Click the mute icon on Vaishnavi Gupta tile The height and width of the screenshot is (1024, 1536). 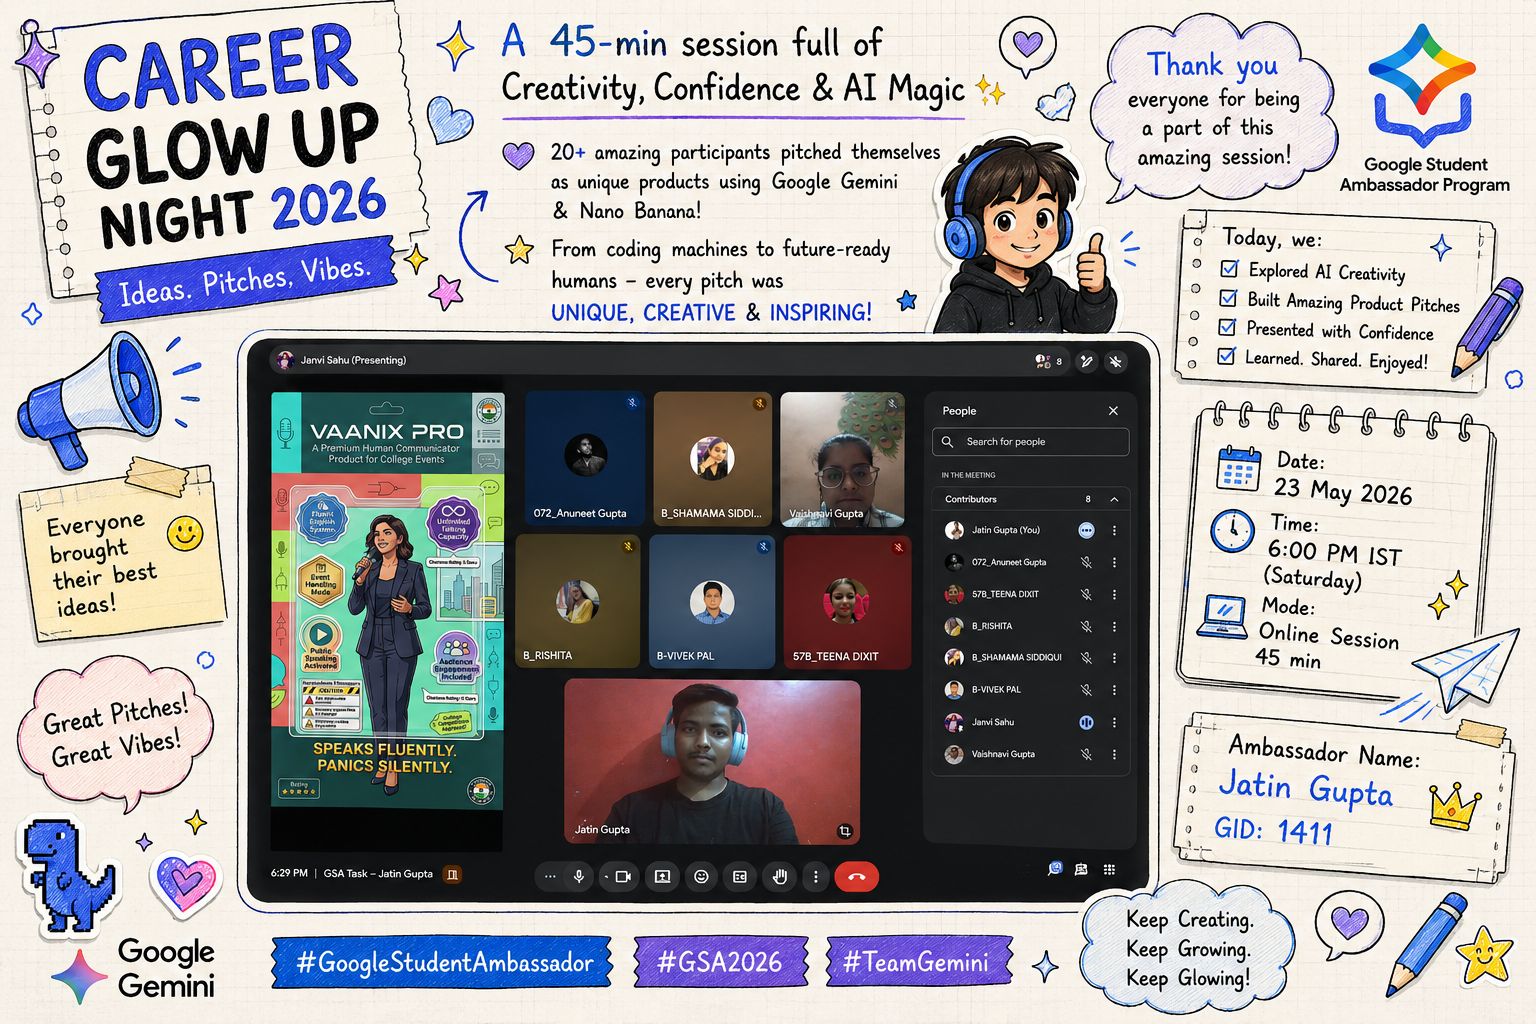pyautogui.click(x=891, y=404)
